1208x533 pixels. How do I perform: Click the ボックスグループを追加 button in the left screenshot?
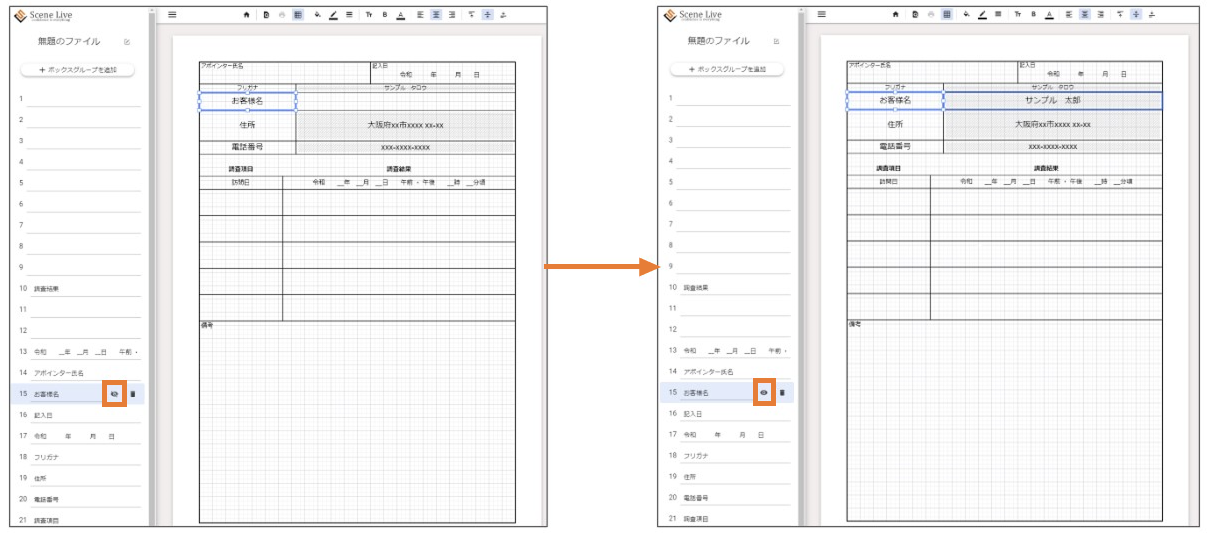click(x=78, y=70)
